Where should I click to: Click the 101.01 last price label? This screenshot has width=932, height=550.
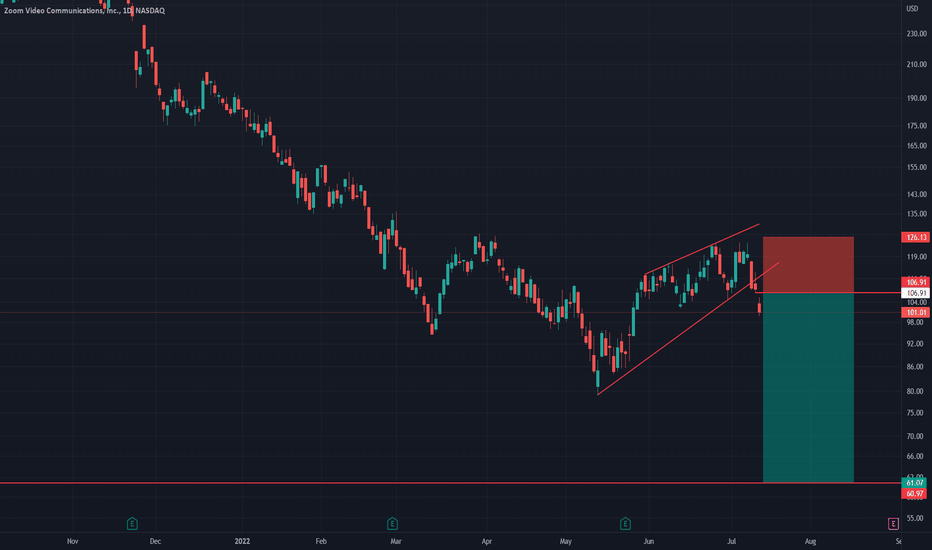coord(915,312)
